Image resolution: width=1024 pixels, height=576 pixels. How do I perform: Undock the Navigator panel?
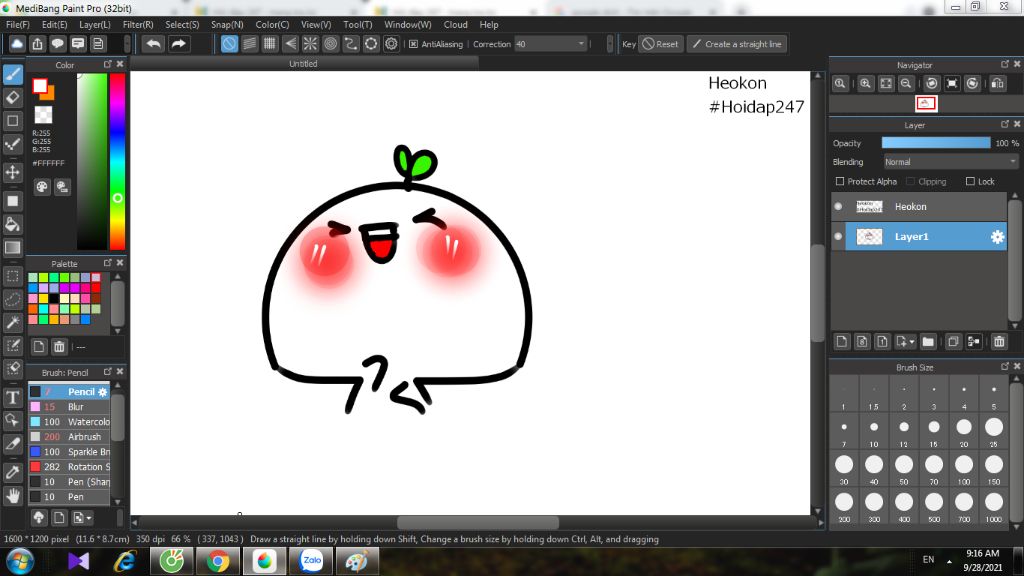coord(1004,64)
